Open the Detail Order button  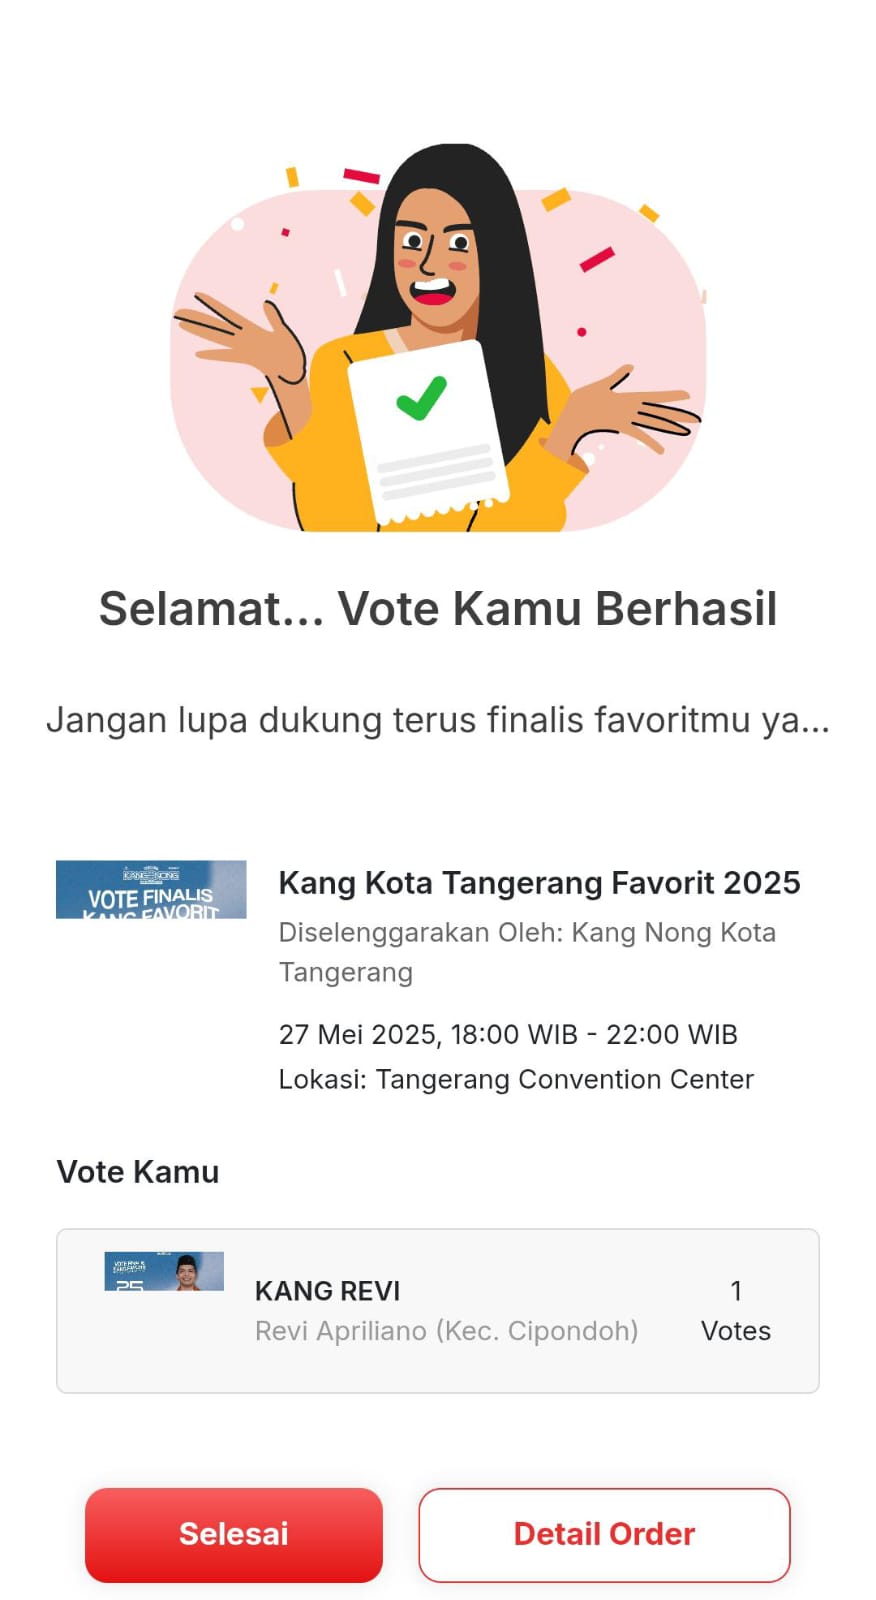(604, 1534)
